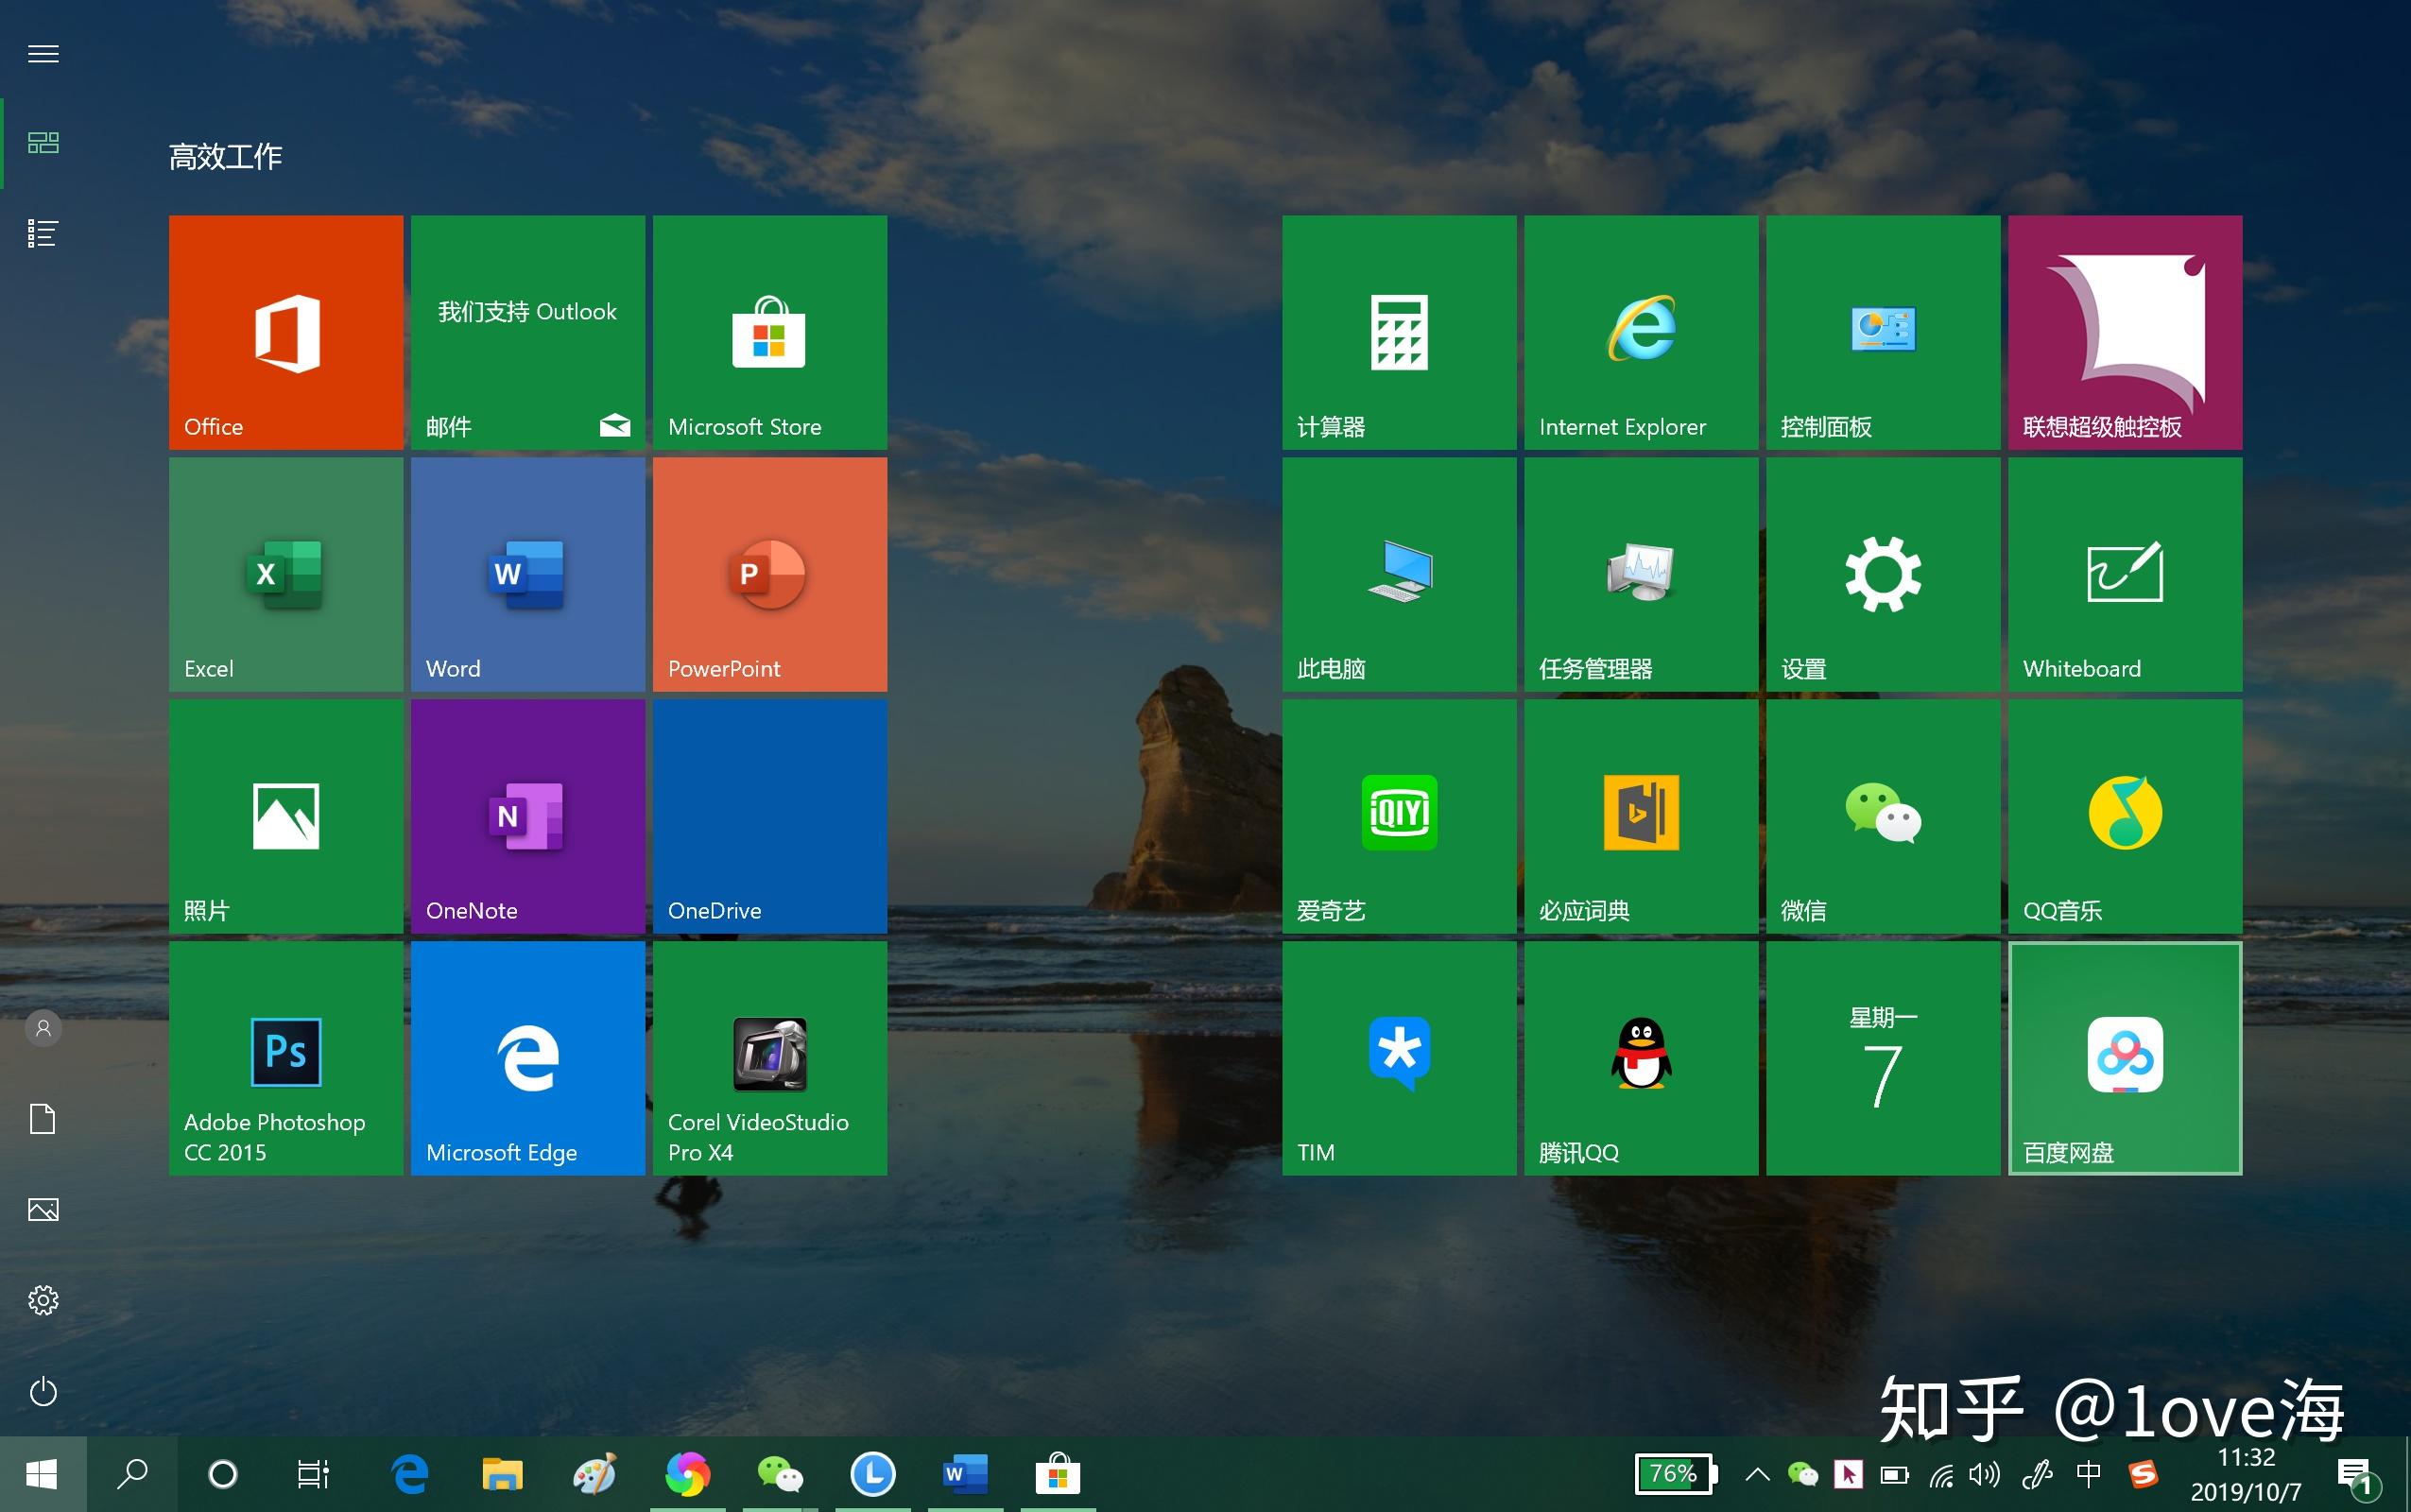The image size is (2411, 1512).
Task: Open the Photos (照片) tile
Action: (x=286, y=816)
